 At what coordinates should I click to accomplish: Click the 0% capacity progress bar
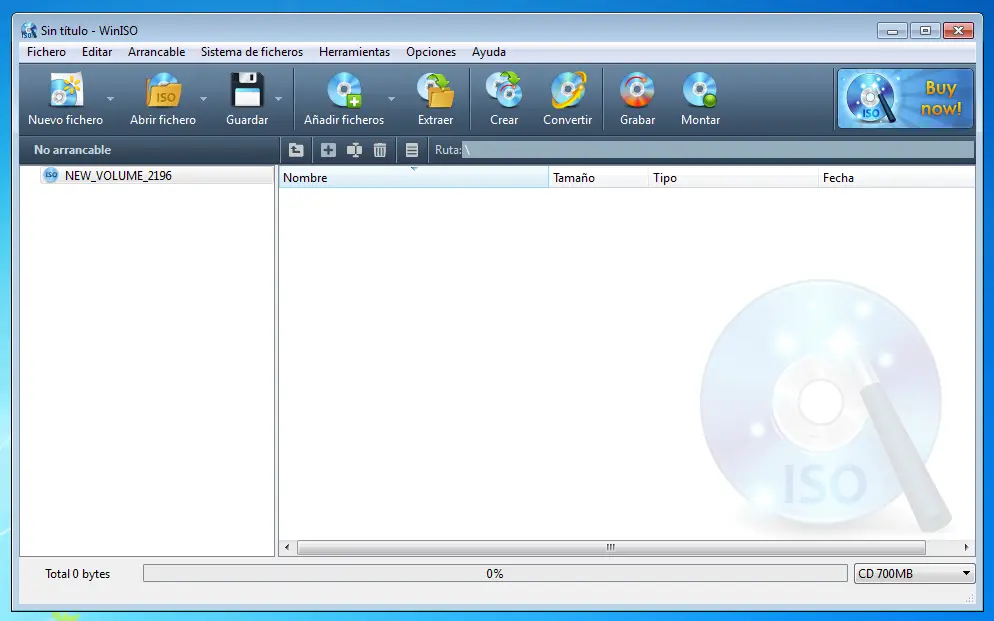pyautogui.click(x=495, y=573)
